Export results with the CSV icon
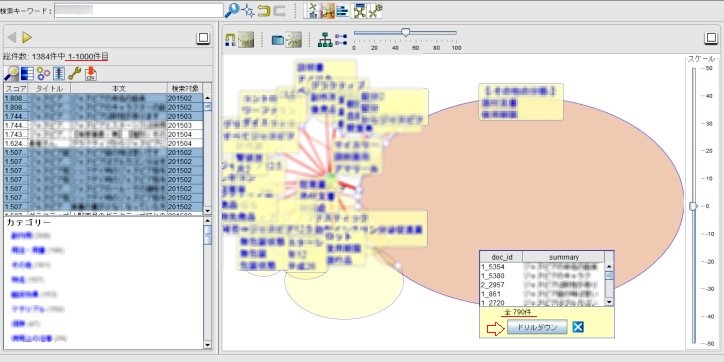The width and height of the screenshot is (724, 362). click(x=90, y=73)
